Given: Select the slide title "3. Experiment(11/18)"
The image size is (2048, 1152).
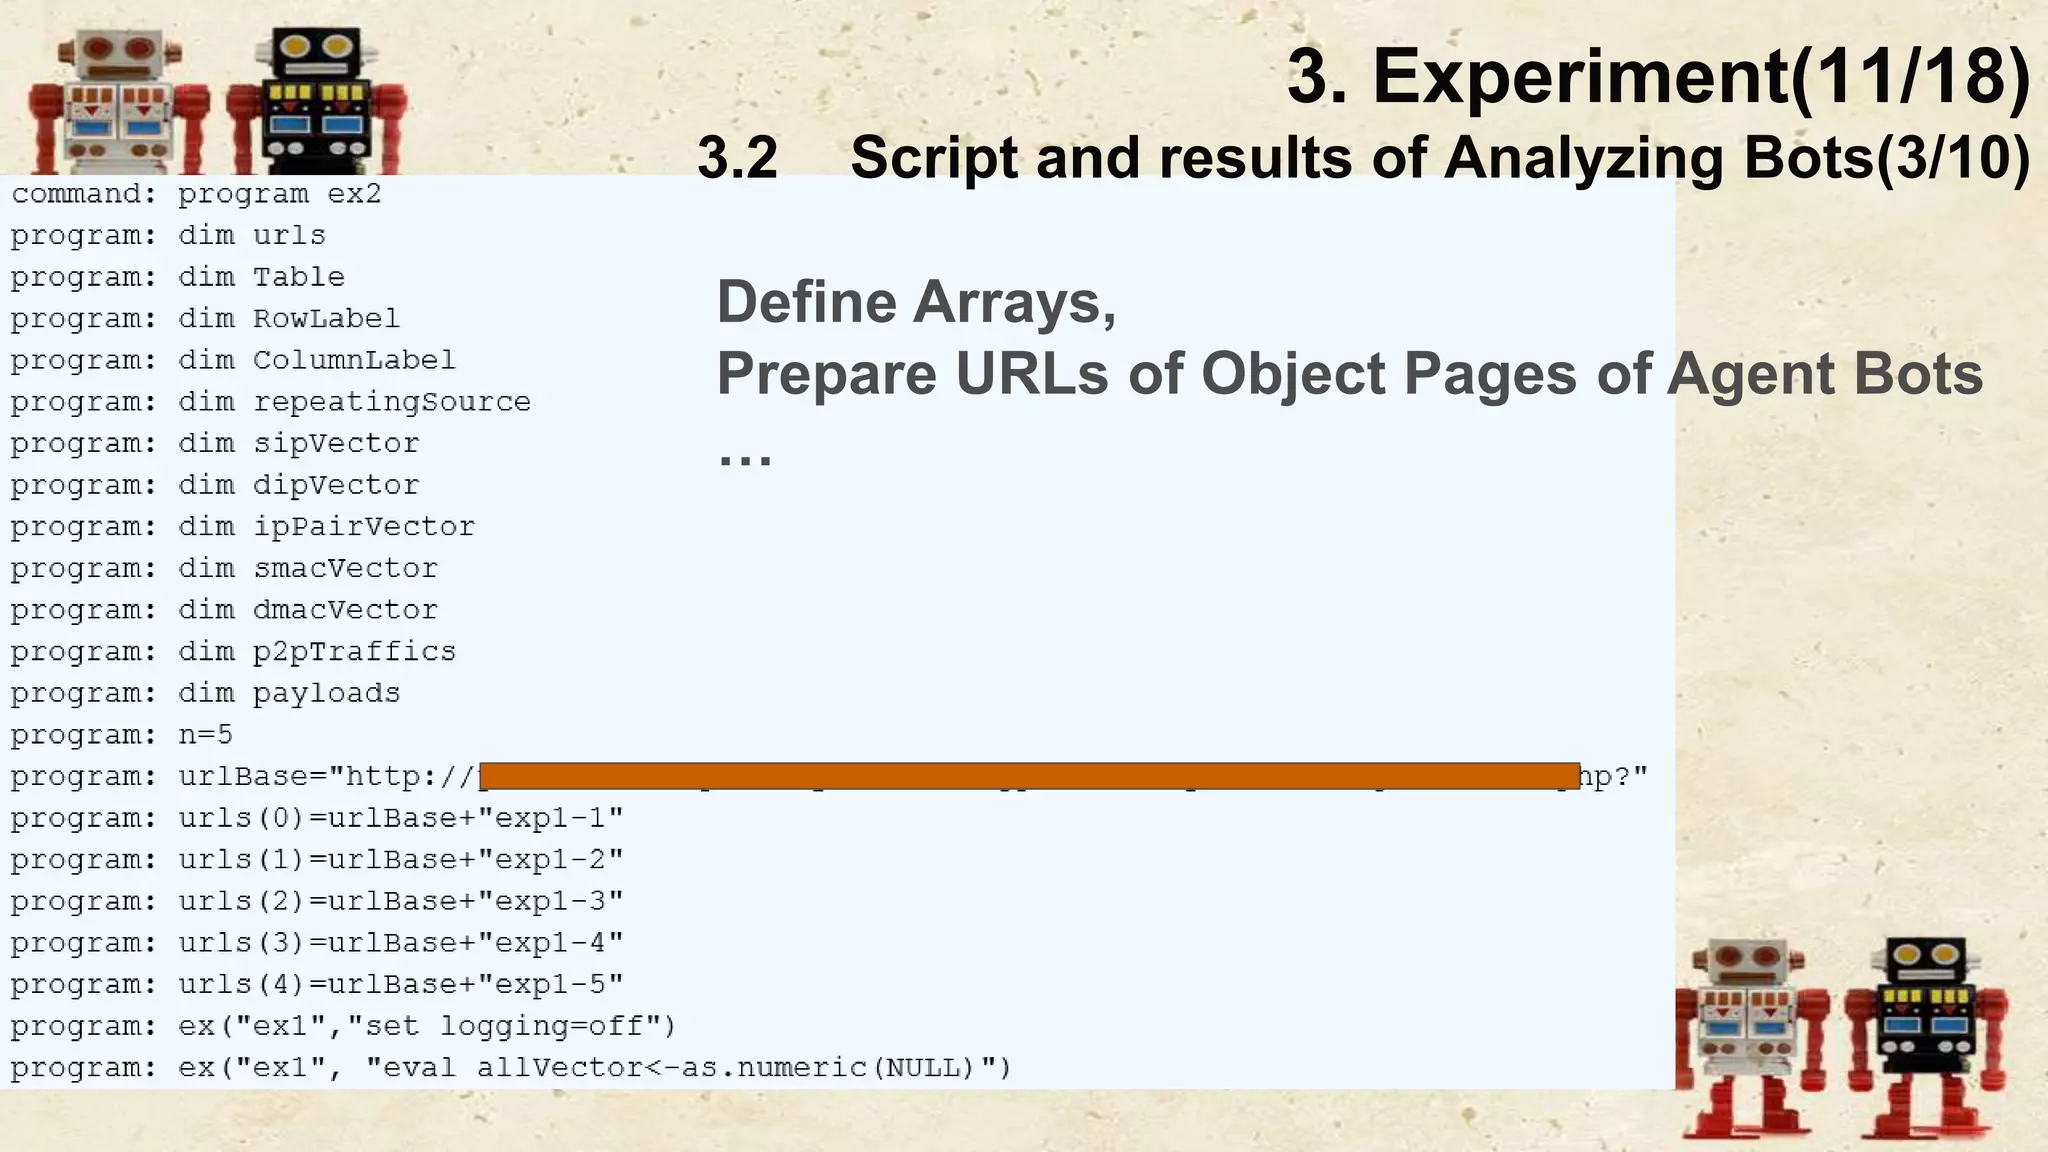Looking at the screenshot, I should 1659,76.
